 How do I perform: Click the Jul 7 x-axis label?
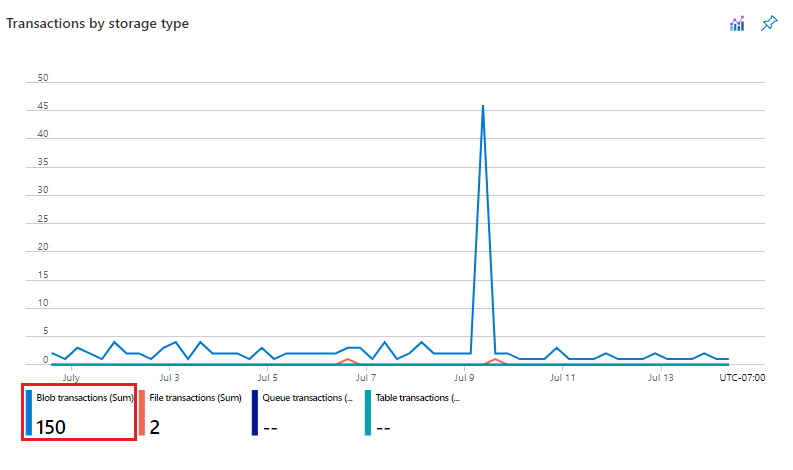point(366,378)
